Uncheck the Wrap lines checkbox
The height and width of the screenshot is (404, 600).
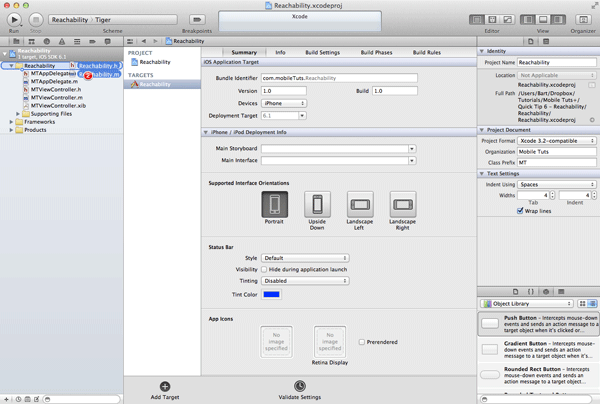[x=520, y=211]
